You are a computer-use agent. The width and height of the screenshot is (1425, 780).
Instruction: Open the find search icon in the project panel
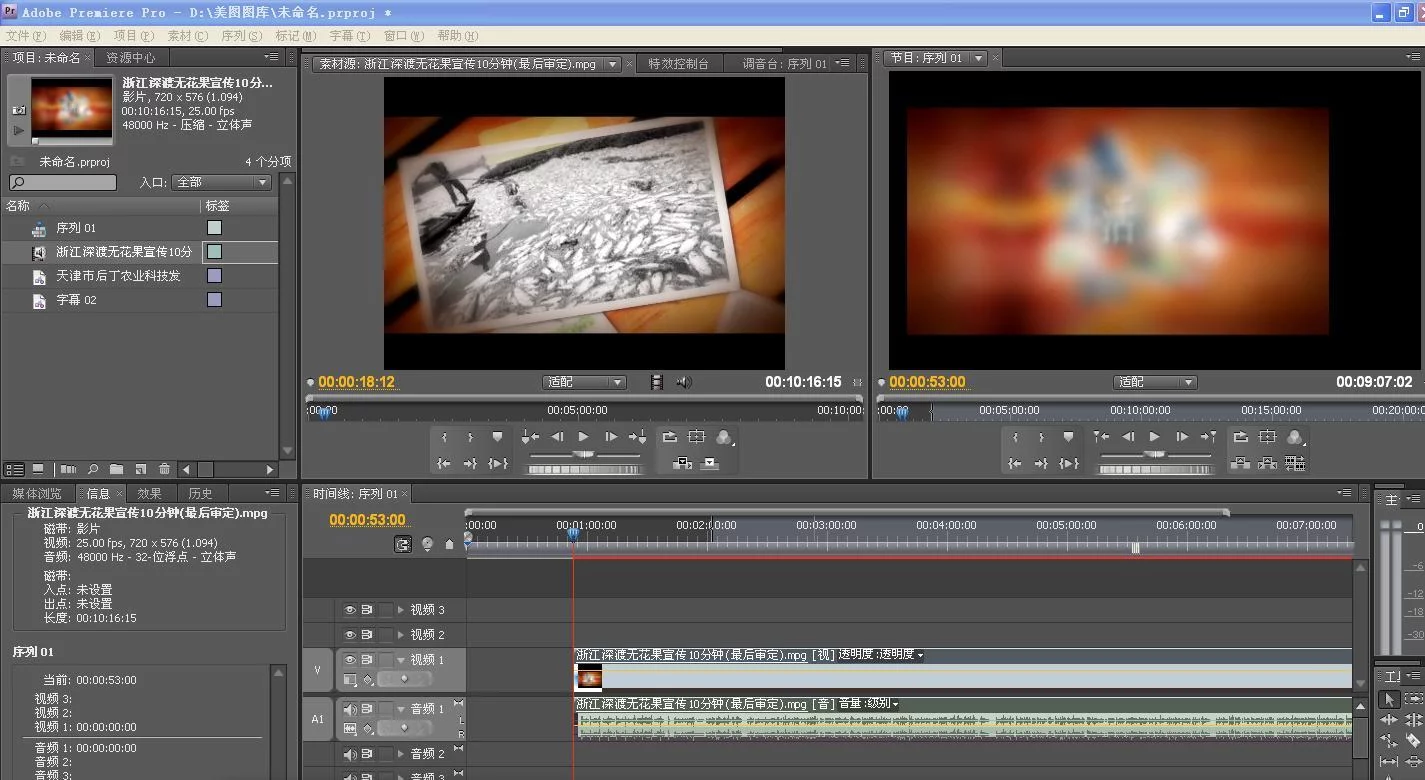coord(92,469)
